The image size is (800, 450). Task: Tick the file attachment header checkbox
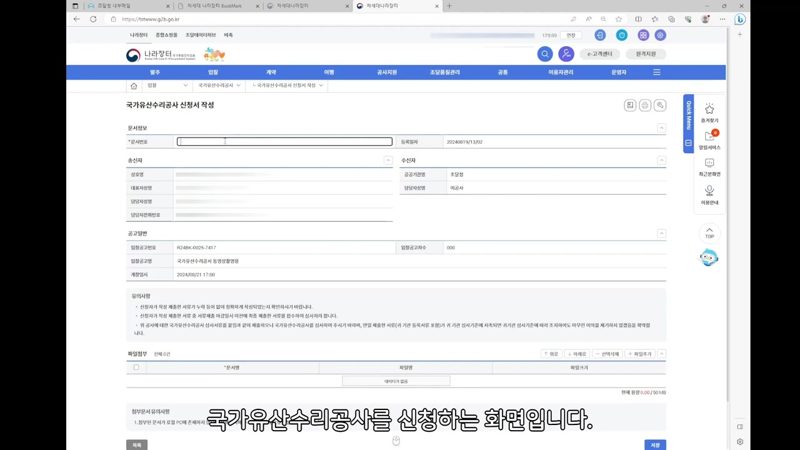136,367
